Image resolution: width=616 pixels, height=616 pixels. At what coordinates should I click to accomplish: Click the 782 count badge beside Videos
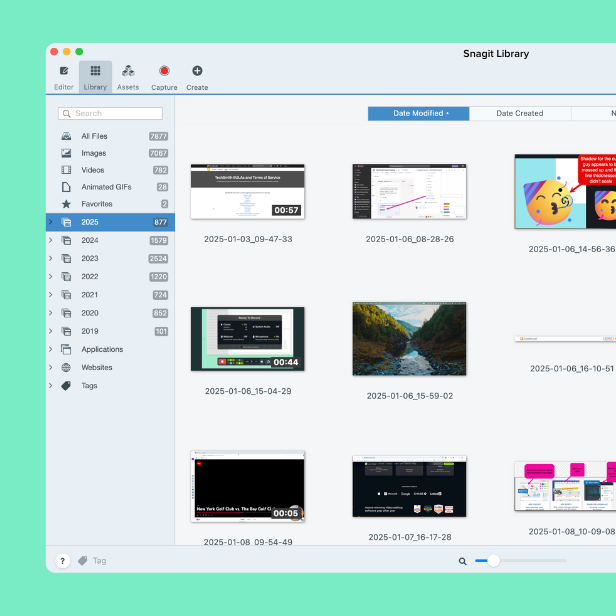(160, 170)
